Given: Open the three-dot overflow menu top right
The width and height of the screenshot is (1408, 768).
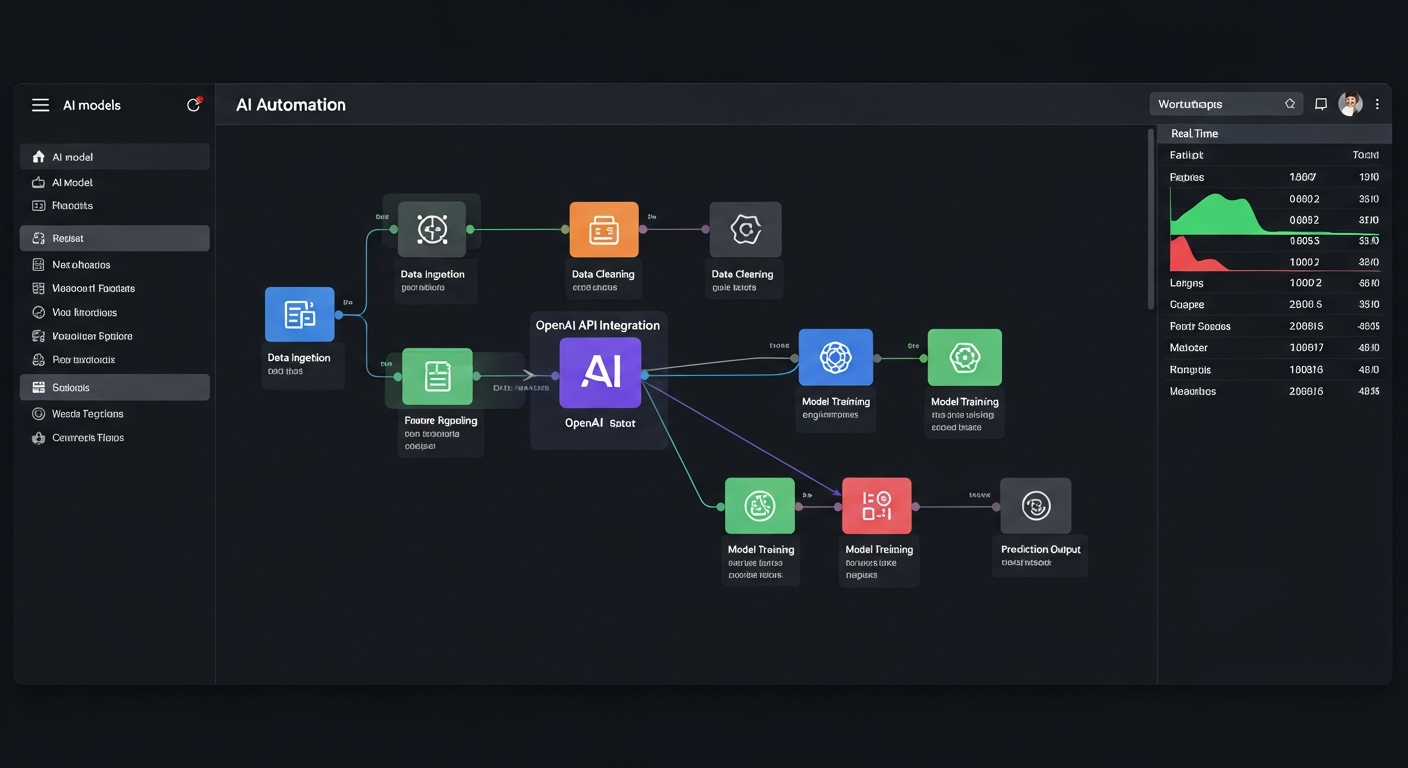Looking at the screenshot, I should point(1377,103).
